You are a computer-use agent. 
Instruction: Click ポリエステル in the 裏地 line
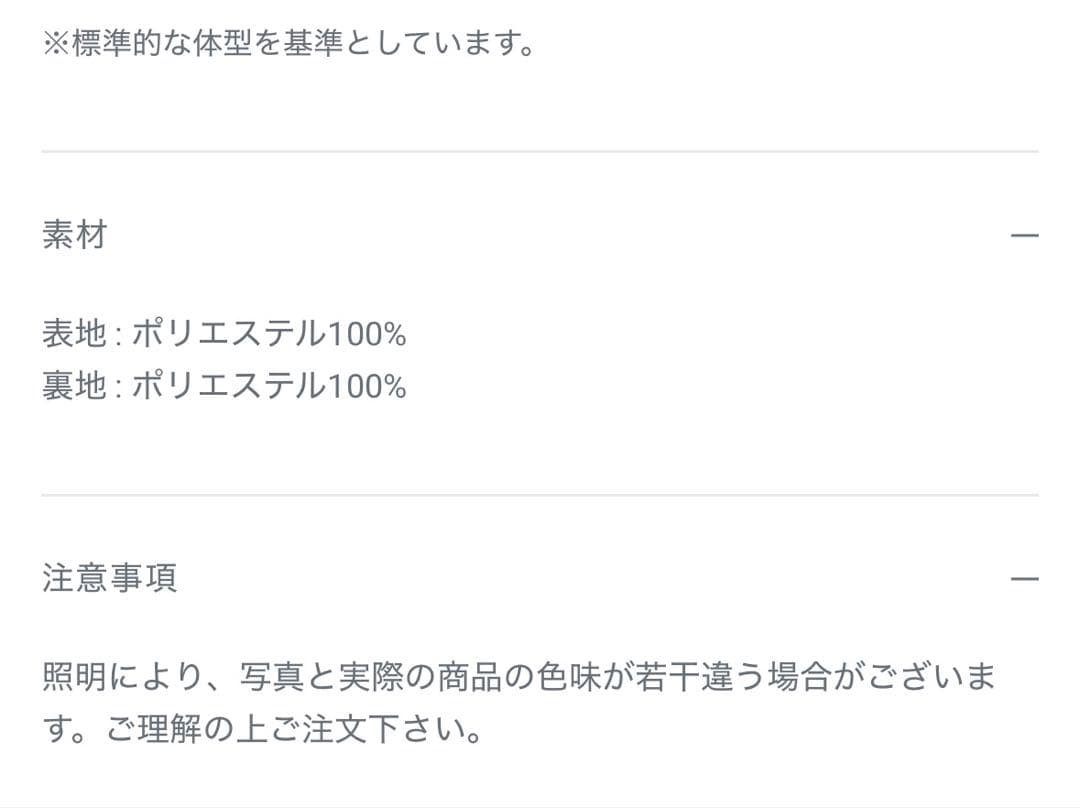[x=229, y=386]
